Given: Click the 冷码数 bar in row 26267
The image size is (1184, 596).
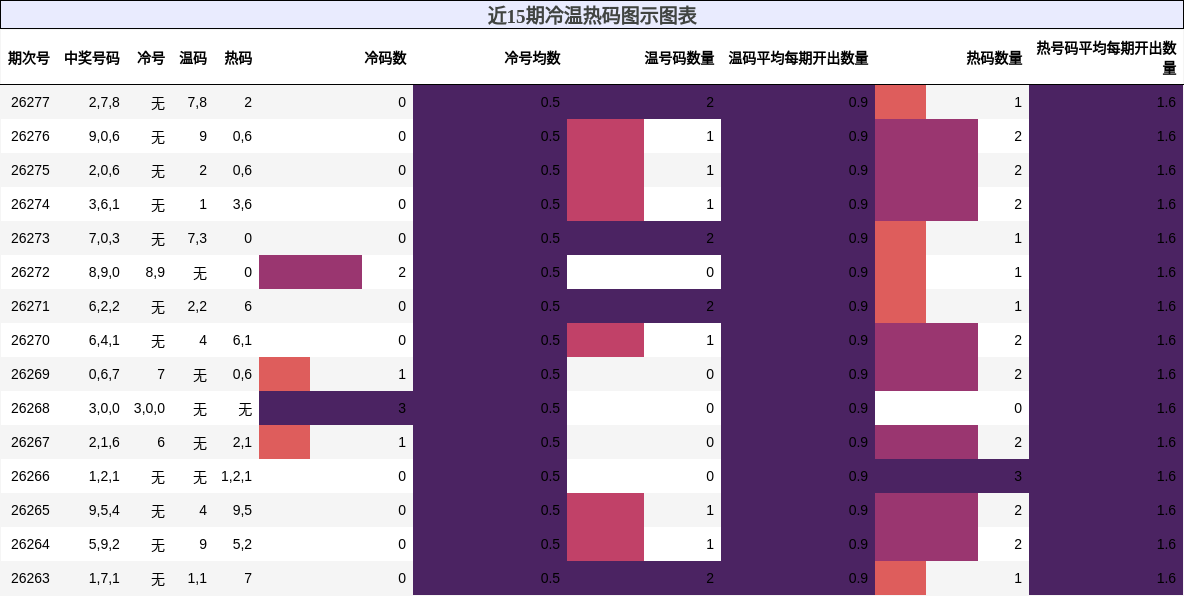Looking at the screenshot, I should tap(285, 442).
